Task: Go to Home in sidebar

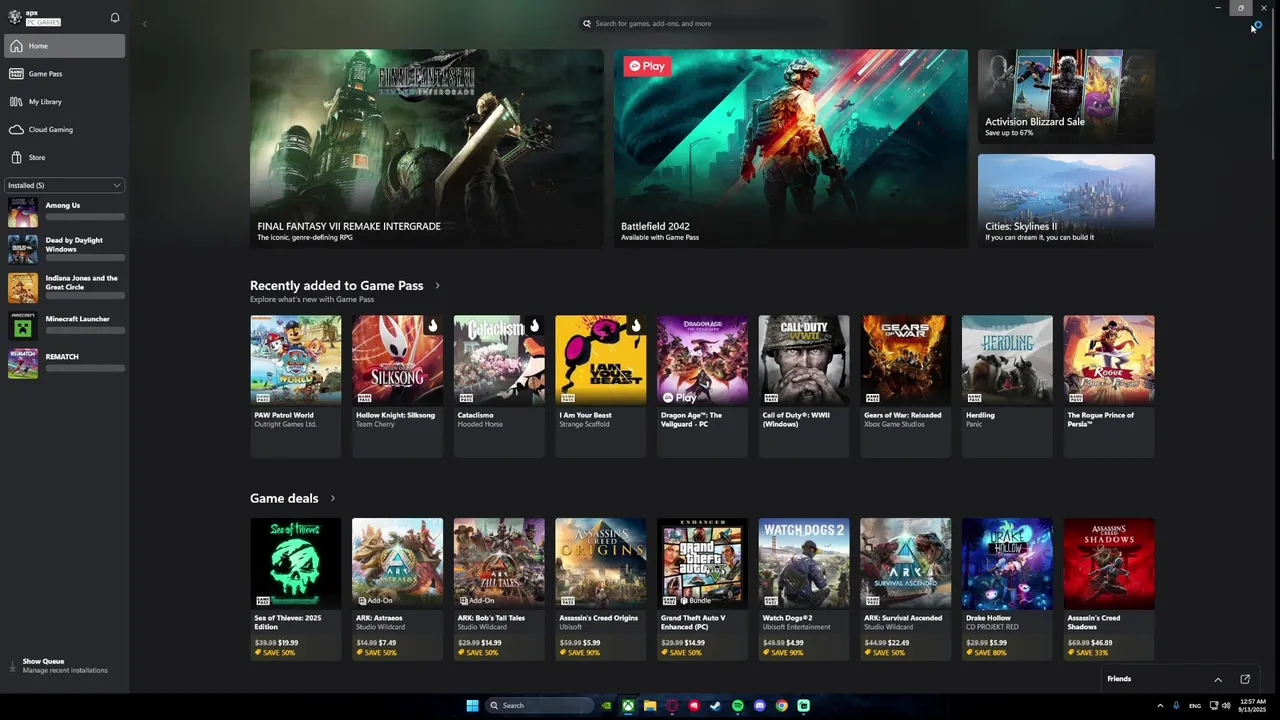Action: [65, 46]
